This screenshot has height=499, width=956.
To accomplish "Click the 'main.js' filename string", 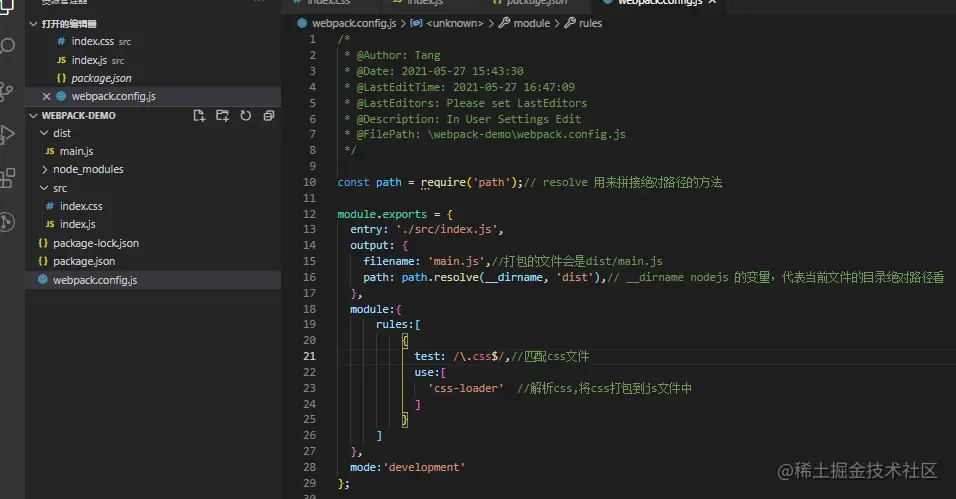I will pyautogui.click(x=456, y=261).
